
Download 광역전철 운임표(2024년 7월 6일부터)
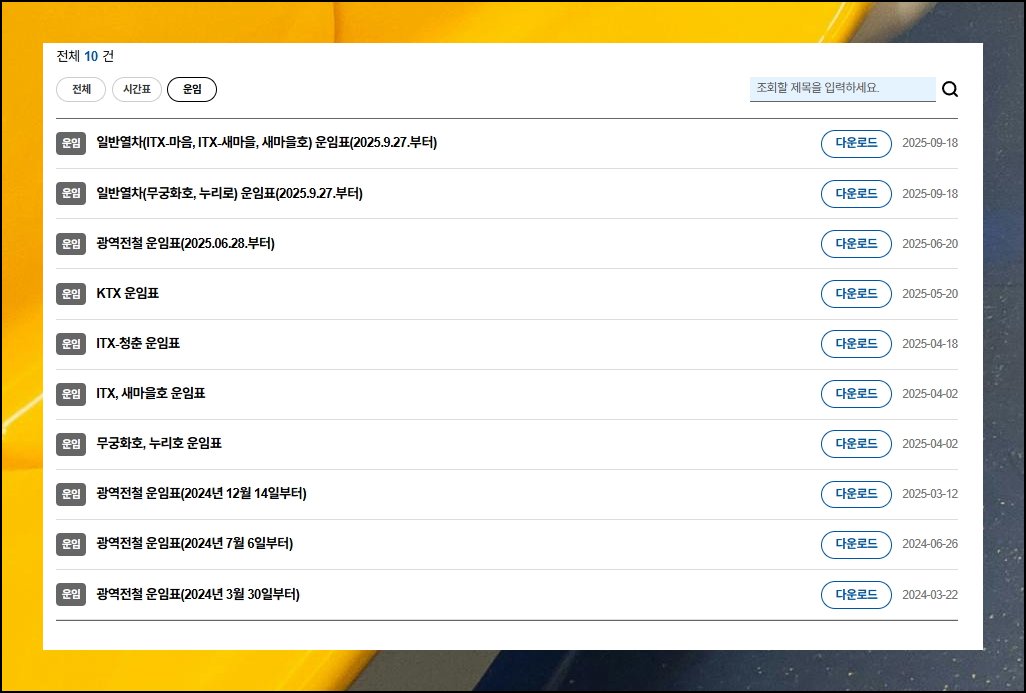click(x=856, y=544)
